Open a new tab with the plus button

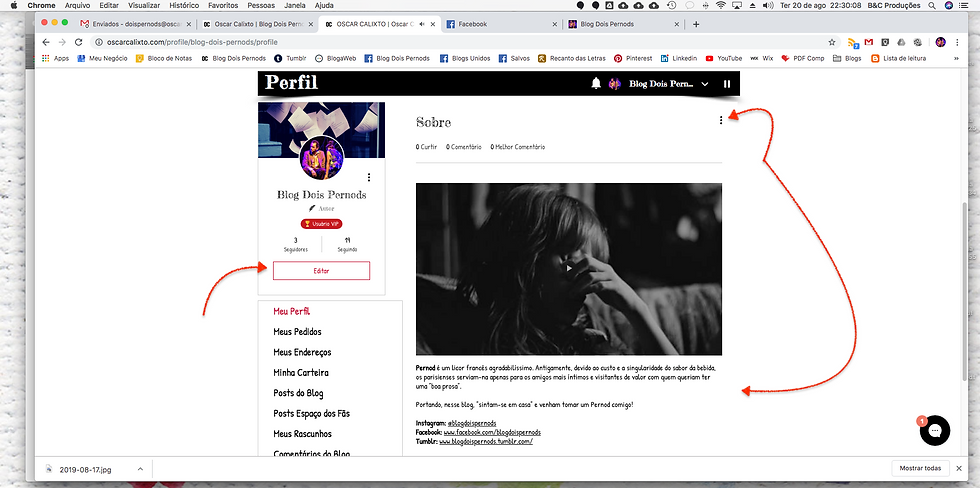[696, 24]
